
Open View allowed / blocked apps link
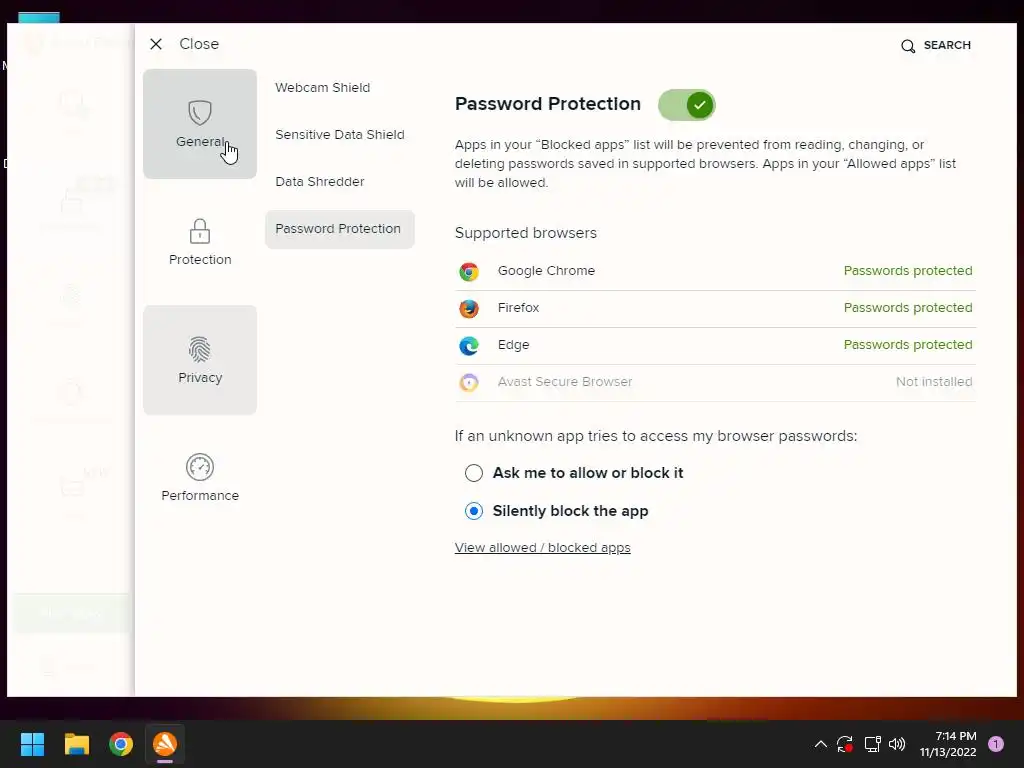tap(543, 547)
